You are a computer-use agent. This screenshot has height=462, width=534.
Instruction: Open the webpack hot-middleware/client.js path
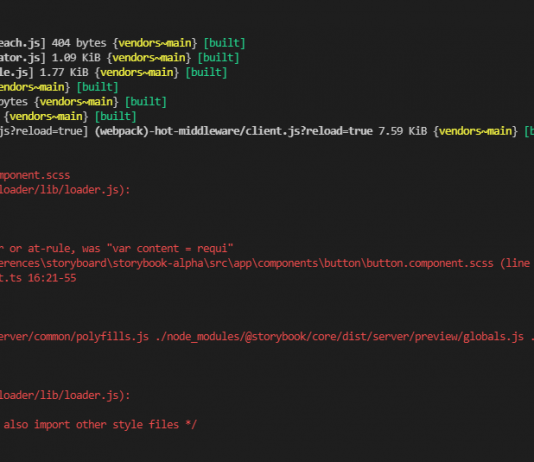[x=234, y=131]
